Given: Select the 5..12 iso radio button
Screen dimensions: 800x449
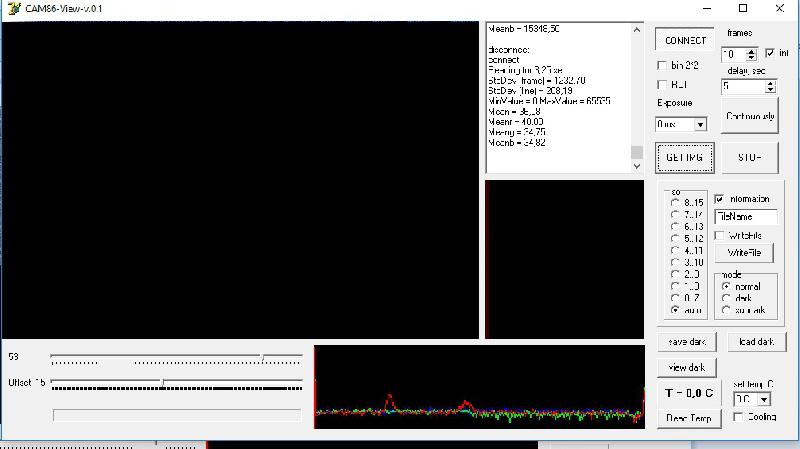Looking at the screenshot, I should [675, 238].
